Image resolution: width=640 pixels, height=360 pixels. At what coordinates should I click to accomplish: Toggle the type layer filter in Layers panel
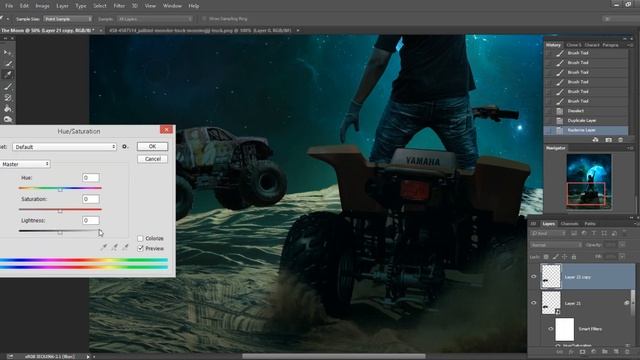pyautogui.click(x=594, y=233)
